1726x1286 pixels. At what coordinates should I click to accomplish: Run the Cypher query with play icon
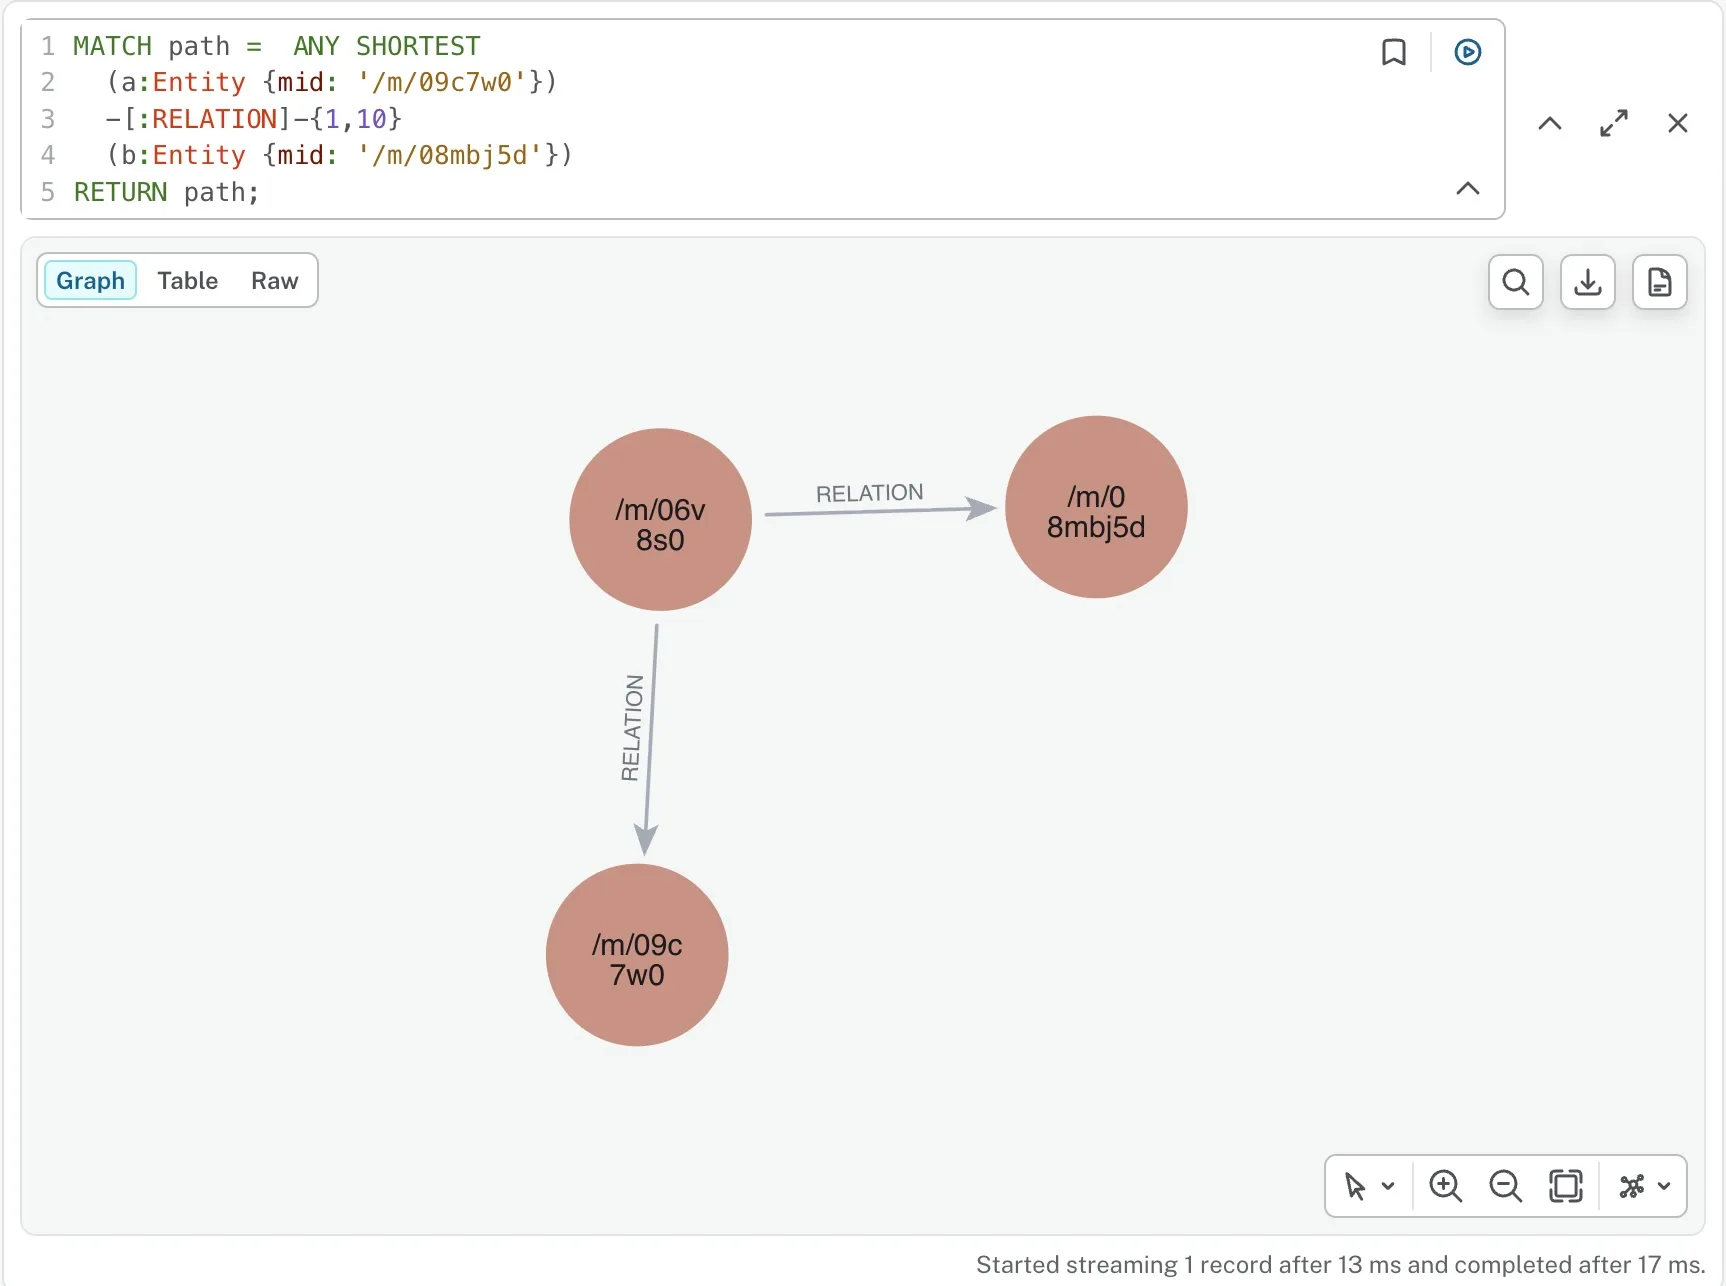click(1467, 52)
